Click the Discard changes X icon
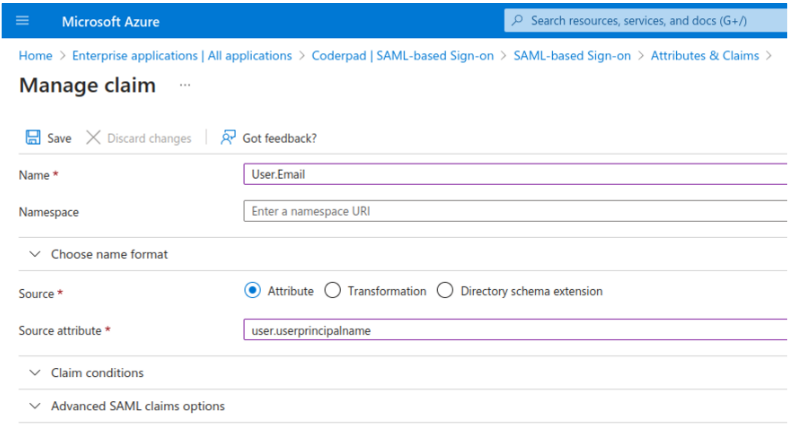Image resolution: width=789 pixels, height=426 pixels. coord(93,138)
